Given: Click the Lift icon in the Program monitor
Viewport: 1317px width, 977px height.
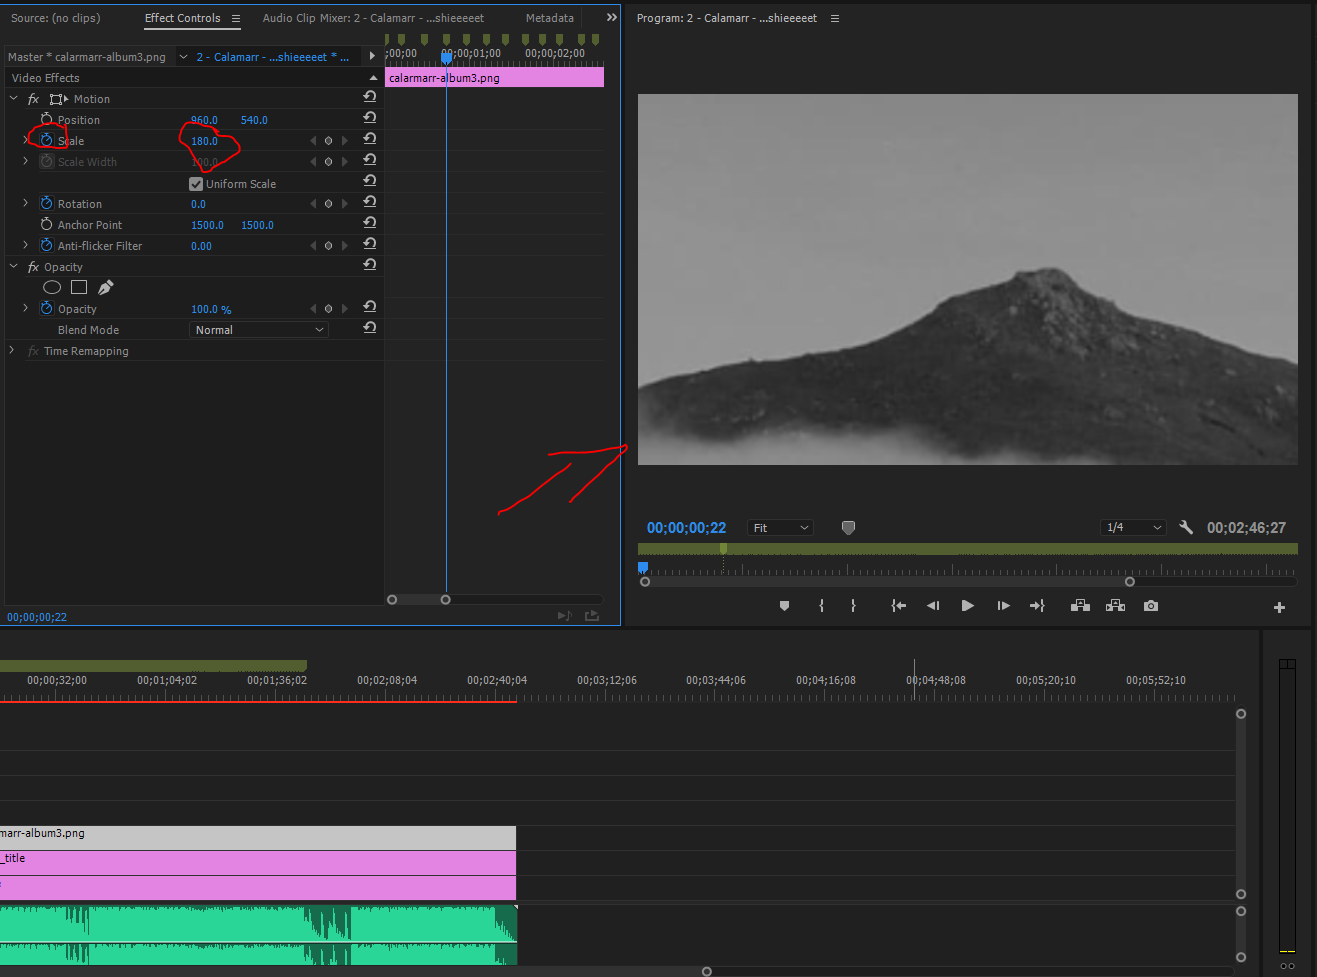Looking at the screenshot, I should (x=1080, y=605).
